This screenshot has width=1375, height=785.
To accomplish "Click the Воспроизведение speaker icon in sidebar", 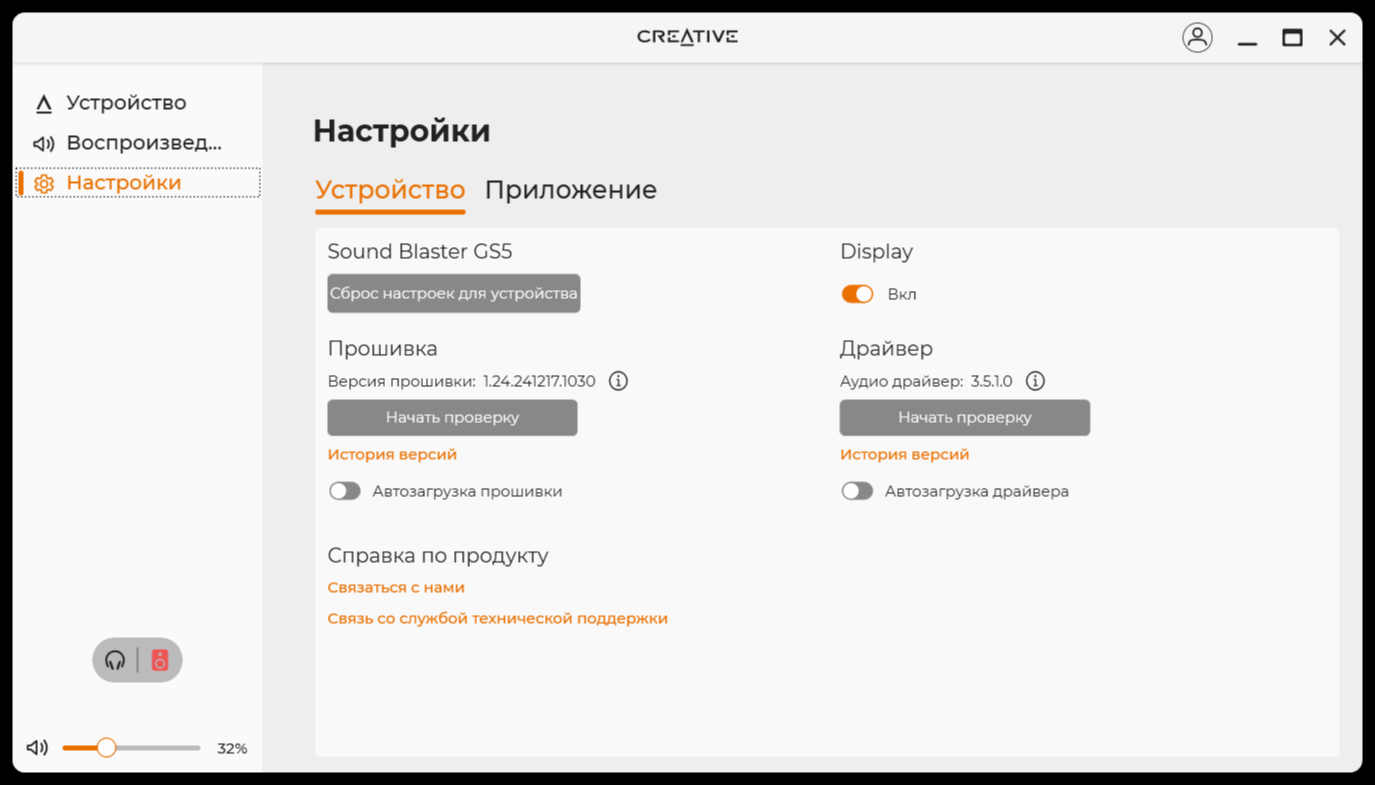I will pos(43,144).
